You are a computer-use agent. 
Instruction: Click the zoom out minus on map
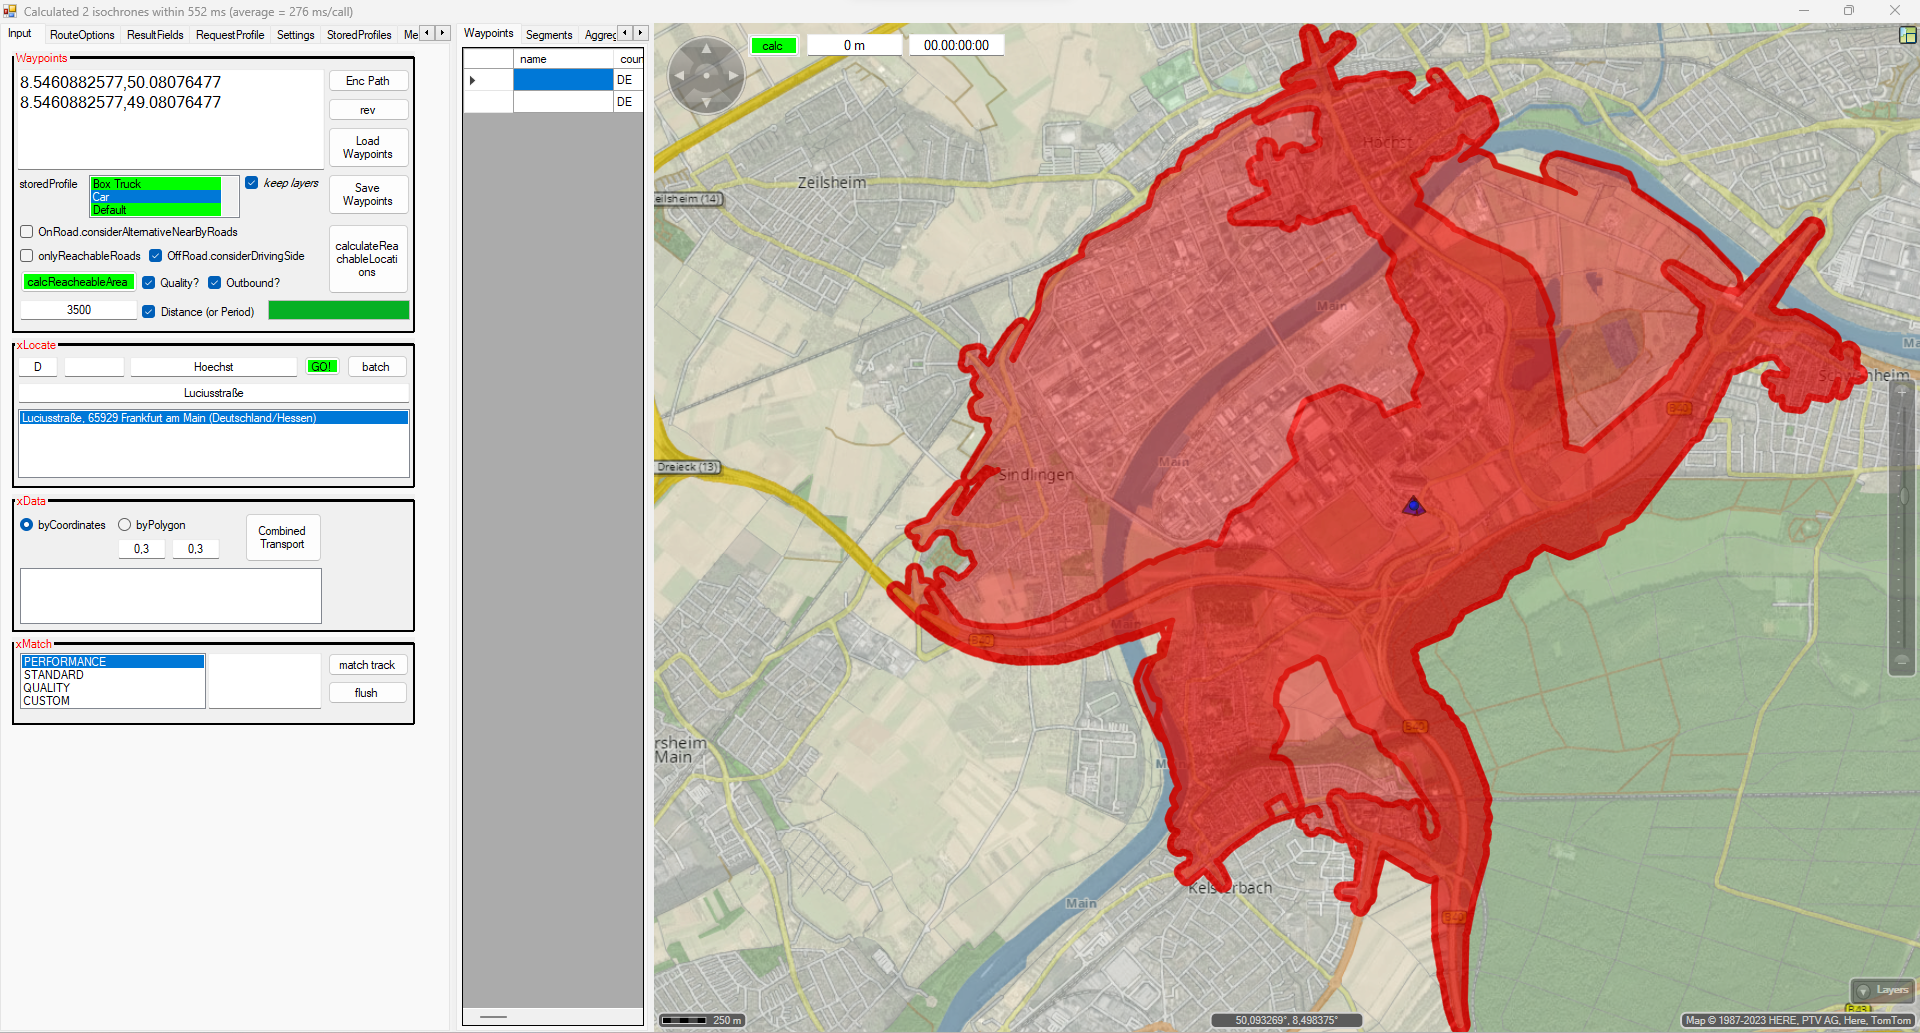[1901, 660]
